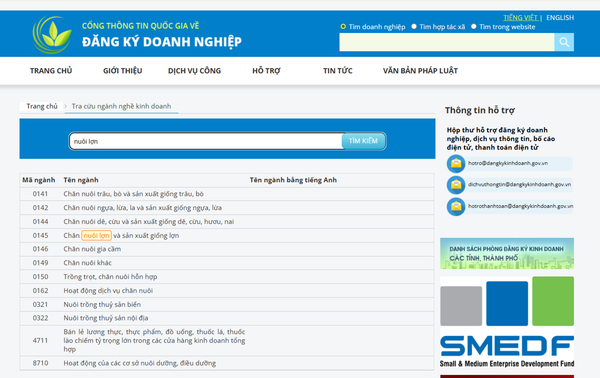Screen dimensions: 600x378
Task: Select the 'Tìm hợp tác xã' radio option
Action: 414,26
